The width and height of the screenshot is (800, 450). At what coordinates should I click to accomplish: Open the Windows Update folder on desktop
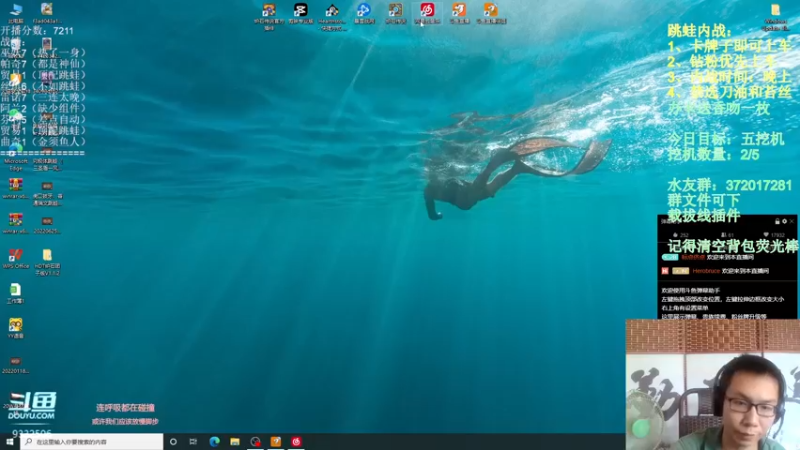pos(776,17)
